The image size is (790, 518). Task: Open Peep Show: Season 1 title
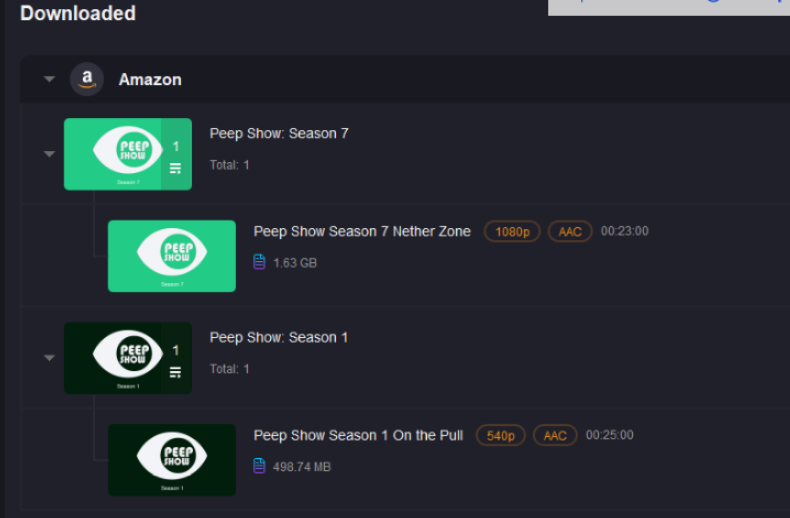click(x=279, y=337)
